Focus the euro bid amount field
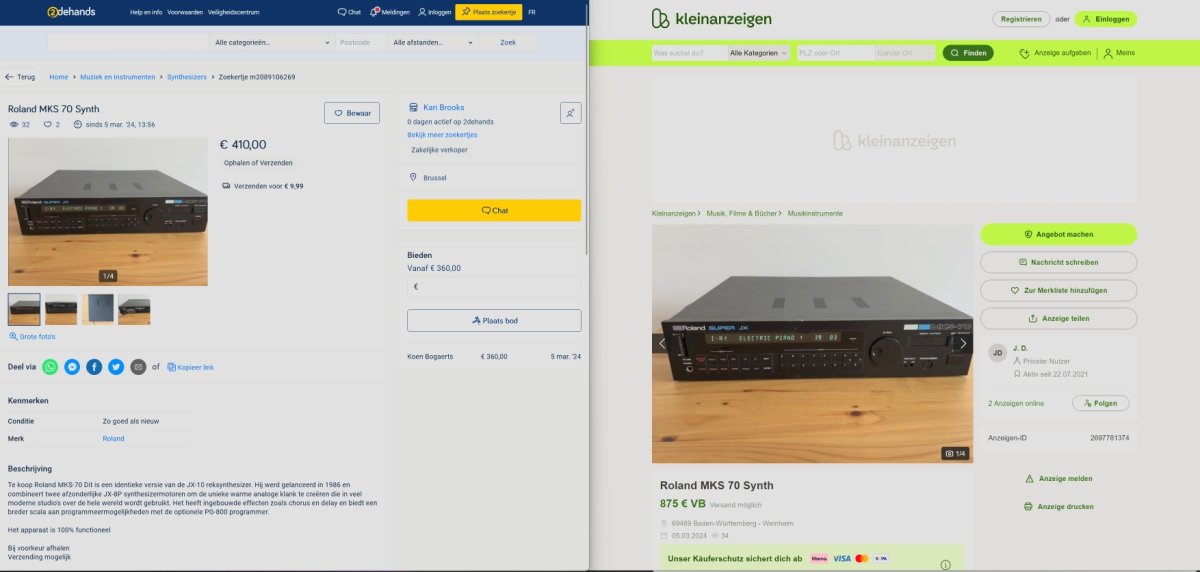The image size is (1200, 572). coord(494,286)
